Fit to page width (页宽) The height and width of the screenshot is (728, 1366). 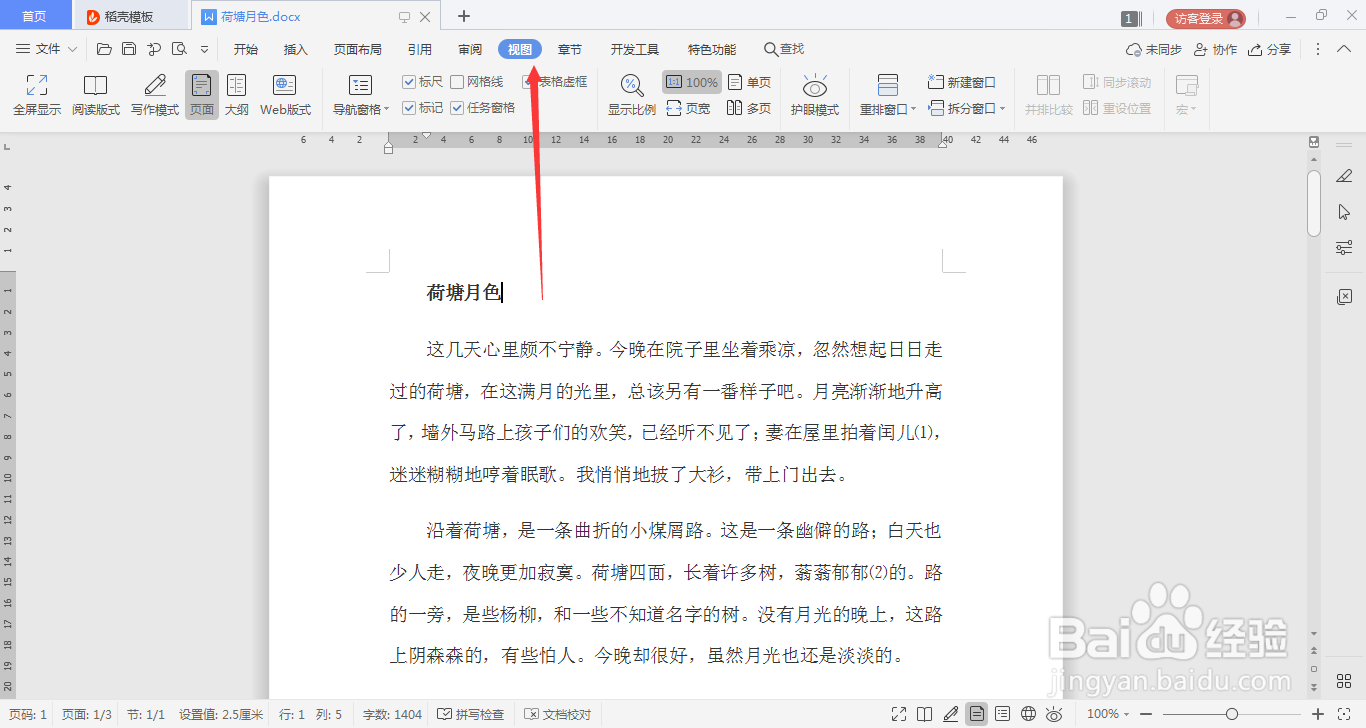[x=688, y=108]
